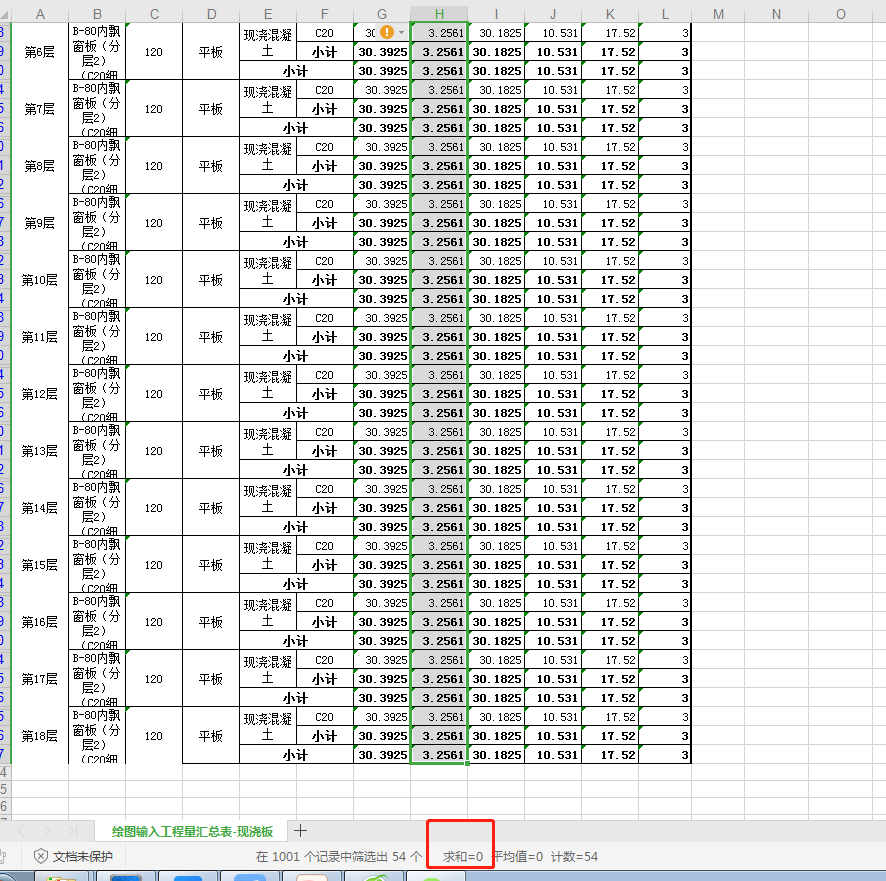Viewport: 886px width, 881px height.
Task: Select column D header
Action: click(211, 14)
